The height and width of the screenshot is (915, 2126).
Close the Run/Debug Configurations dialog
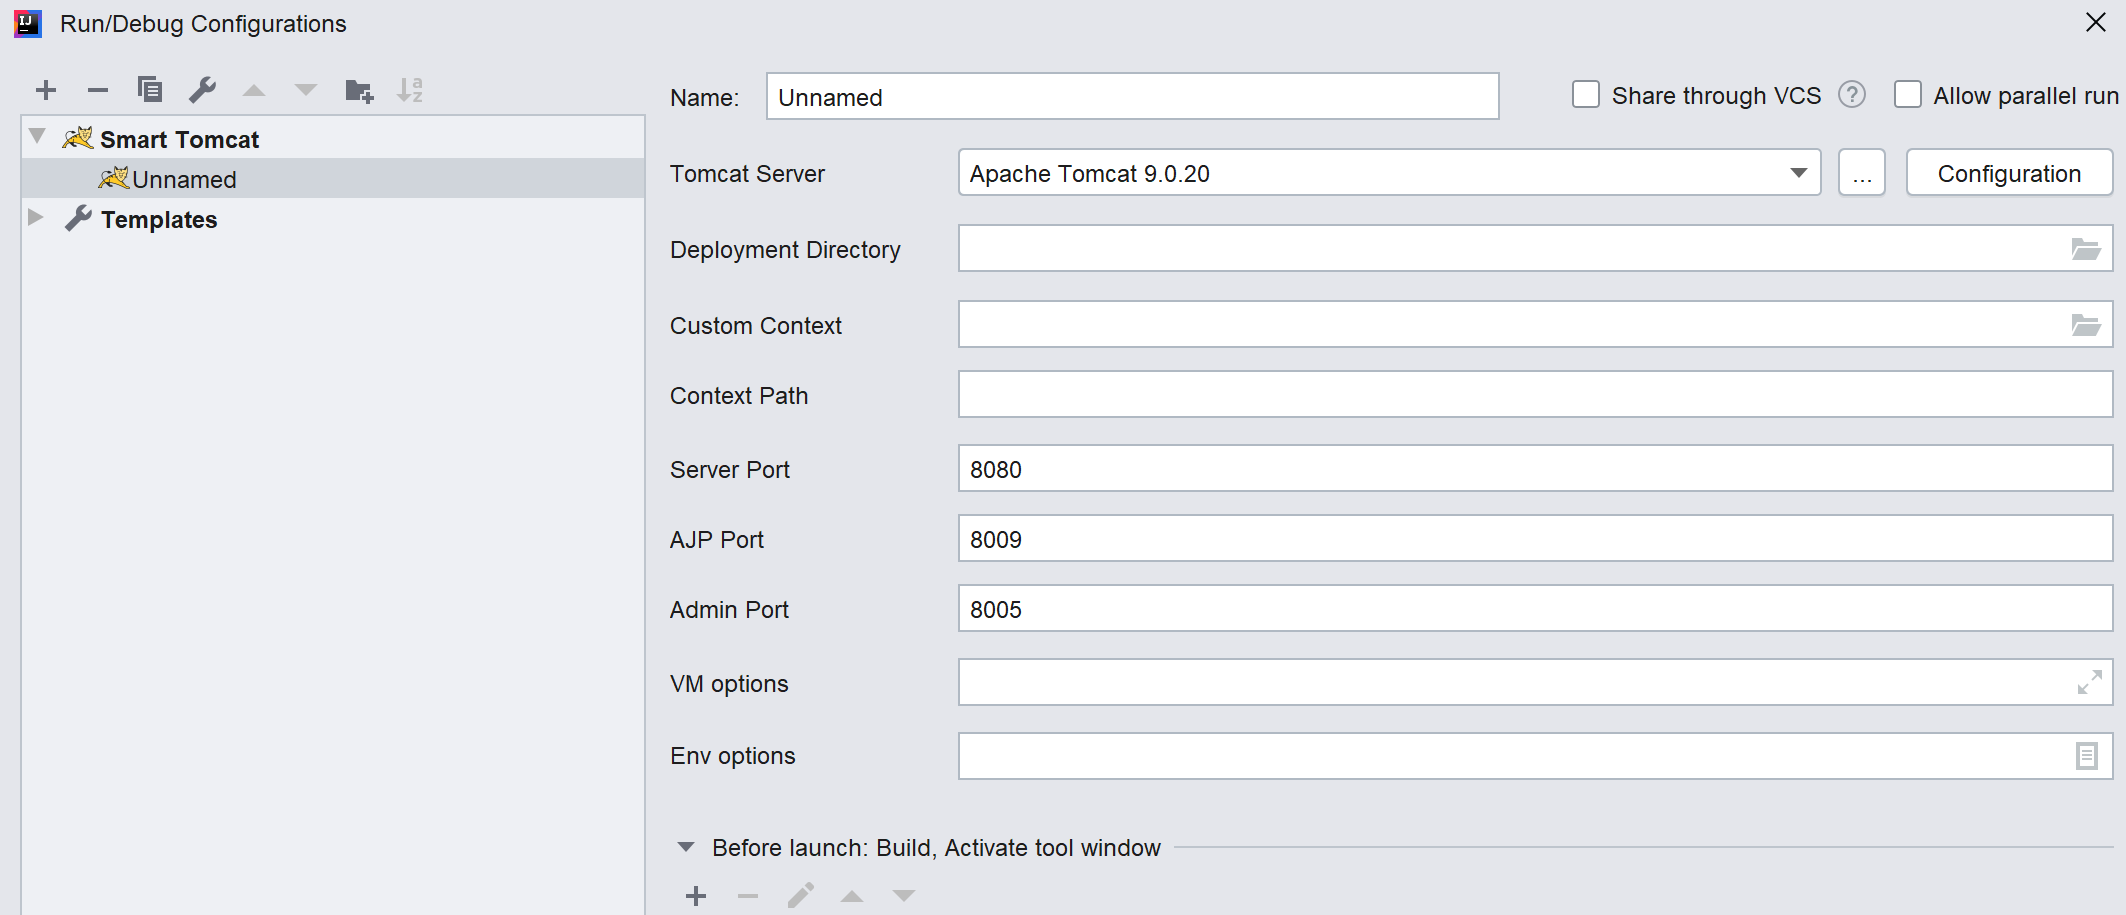pos(2096,22)
